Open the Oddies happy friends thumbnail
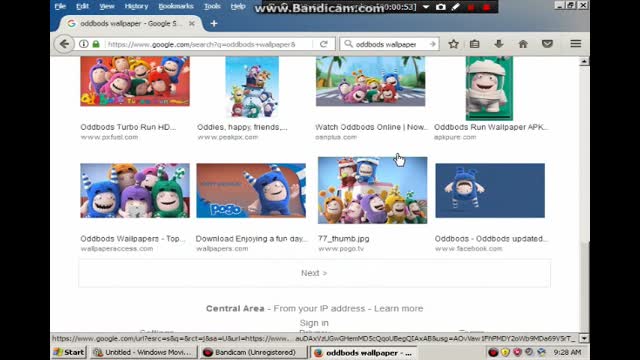This screenshot has height=360, width=640. point(252,87)
